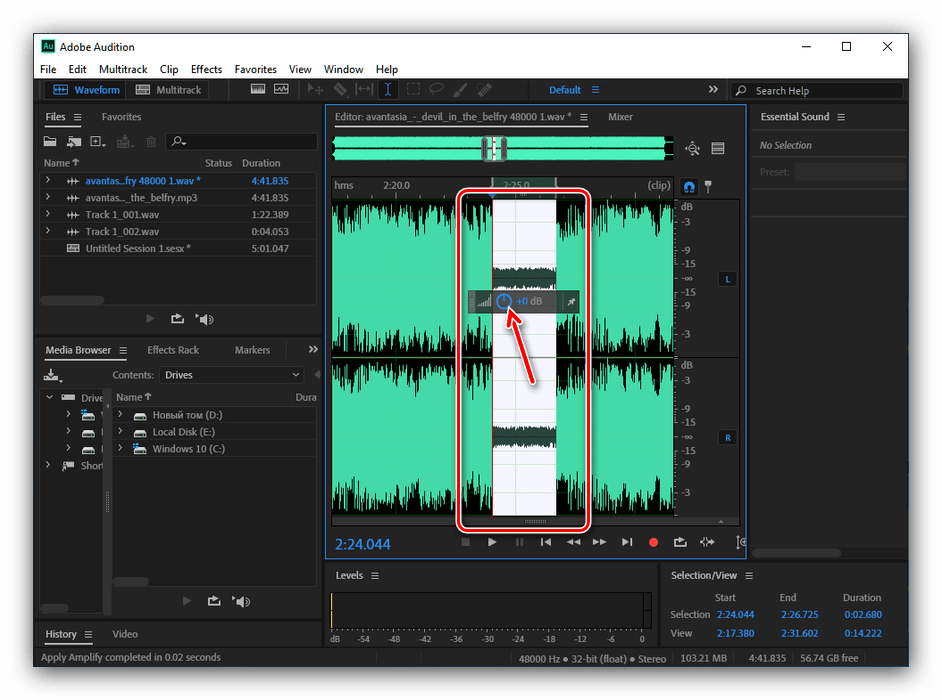Image resolution: width=942 pixels, height=700 pixels.
Task: Toggle the right channel R button
Action: [727, 438]
